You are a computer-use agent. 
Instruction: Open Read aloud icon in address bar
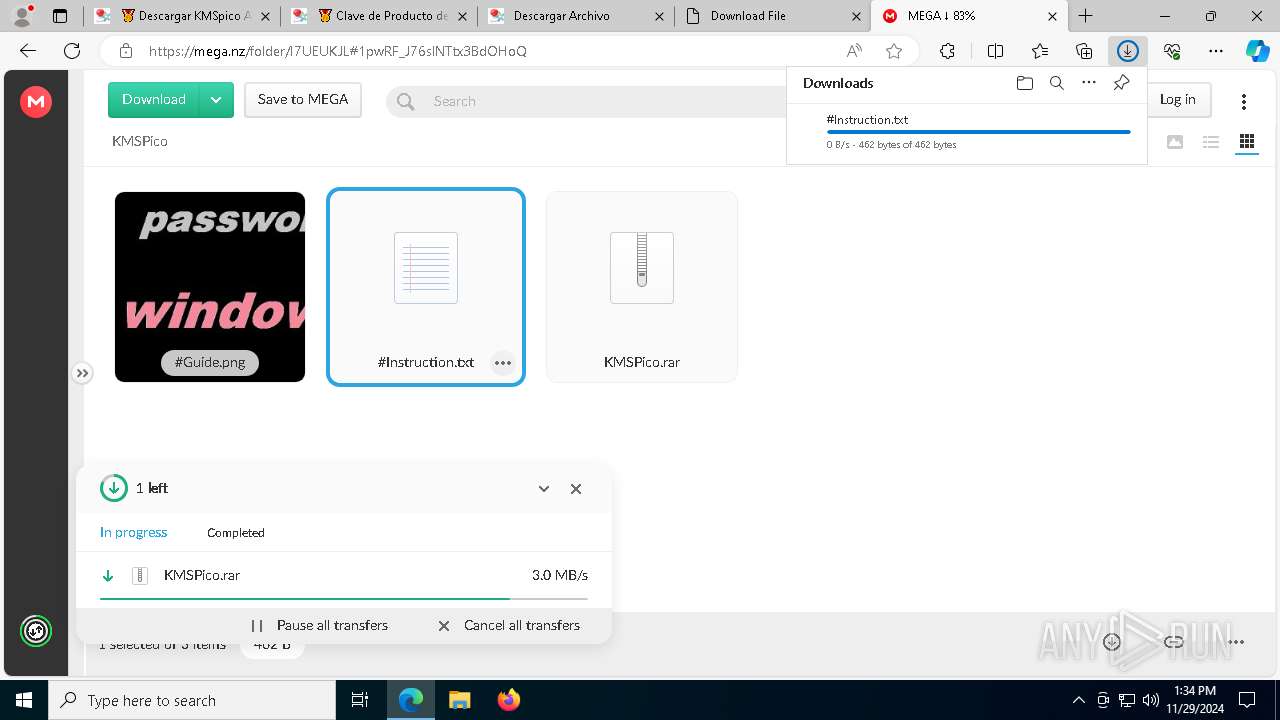854,51
